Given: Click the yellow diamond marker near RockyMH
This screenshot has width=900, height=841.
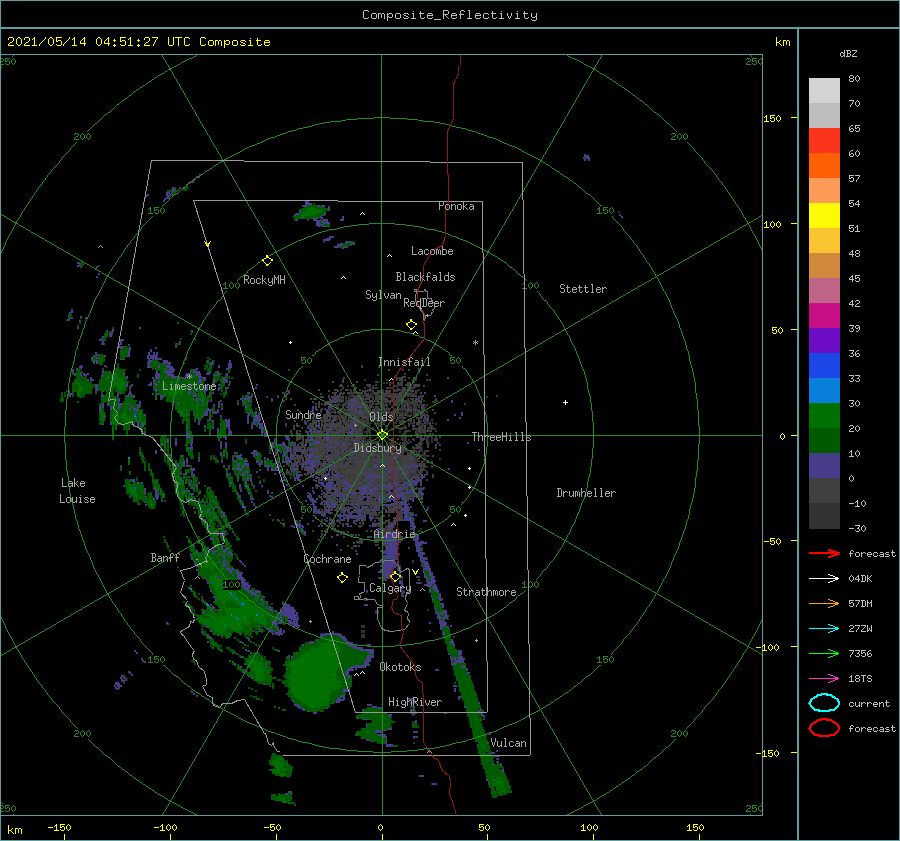Looking at the screenshot, I should click(267, 261).
